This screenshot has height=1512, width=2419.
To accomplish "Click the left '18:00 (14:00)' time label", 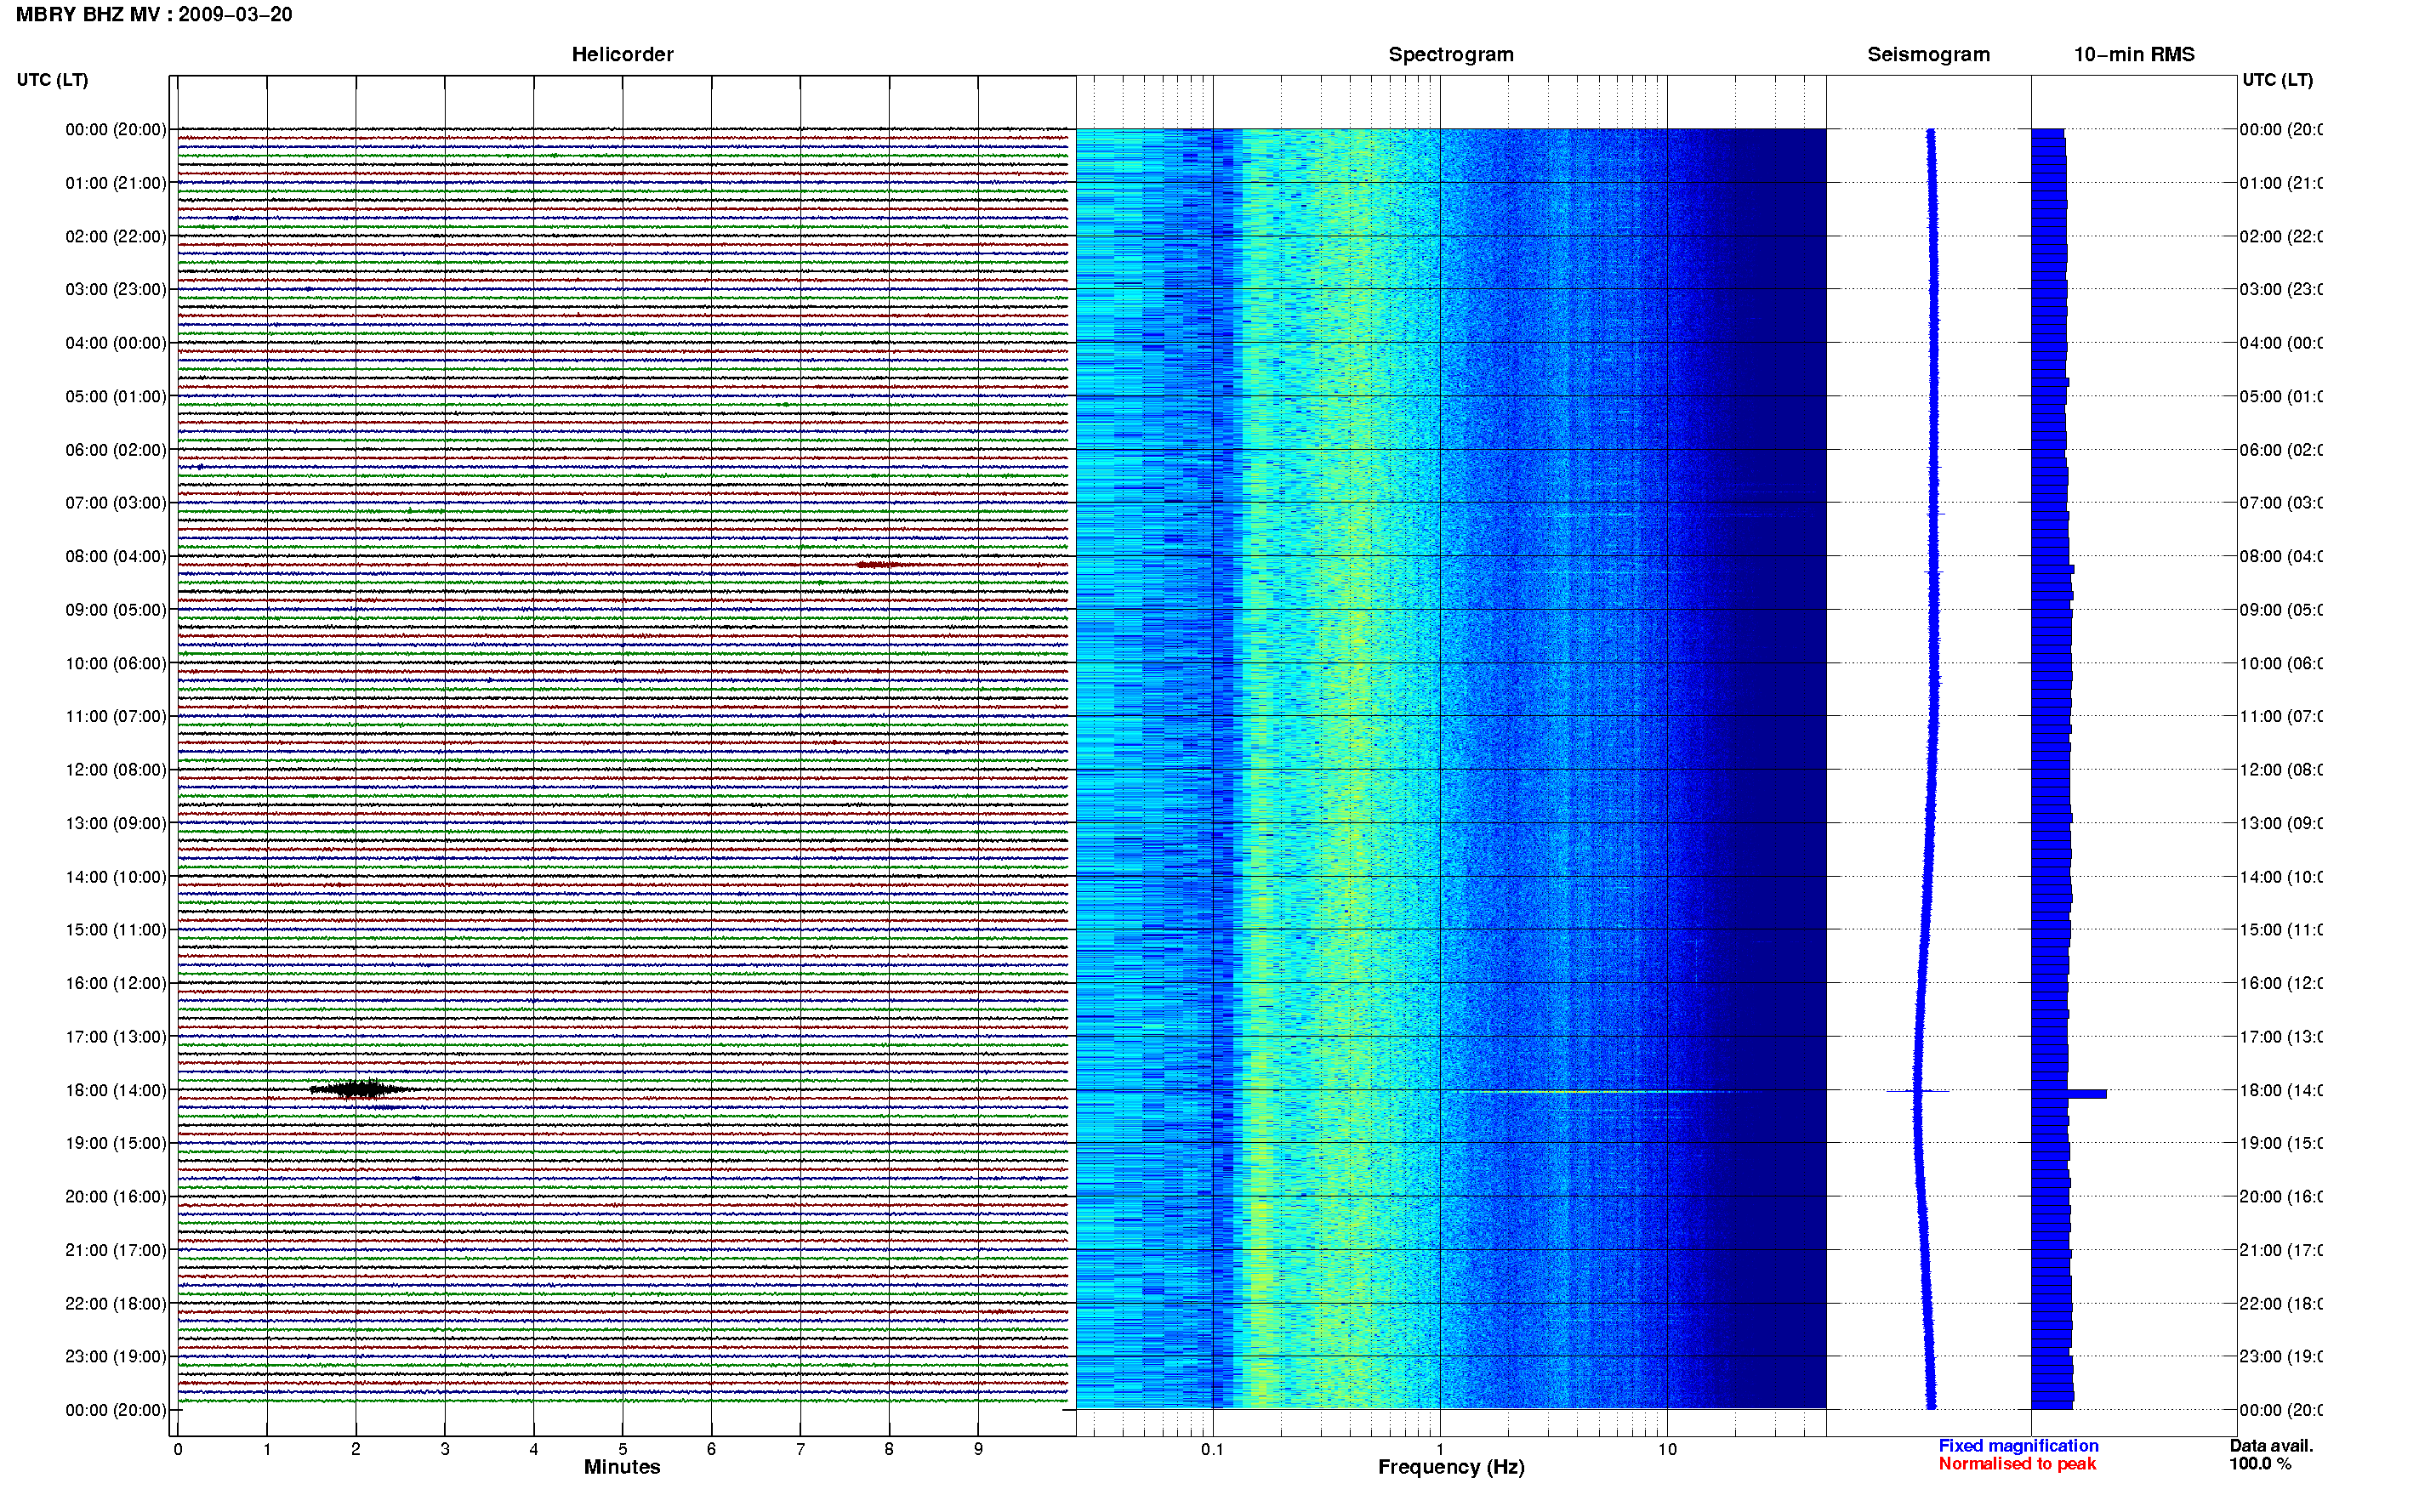I will tap(116, 1090).
